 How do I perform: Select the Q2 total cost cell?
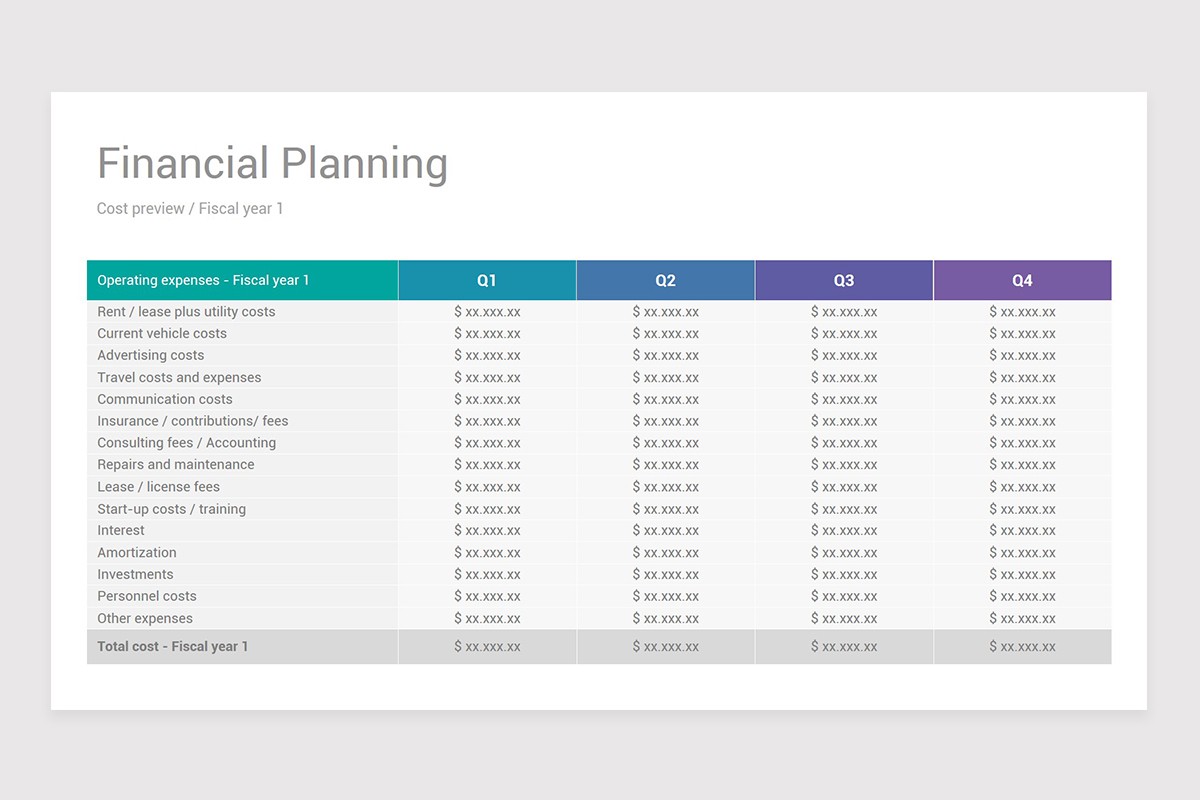(665, 646)
